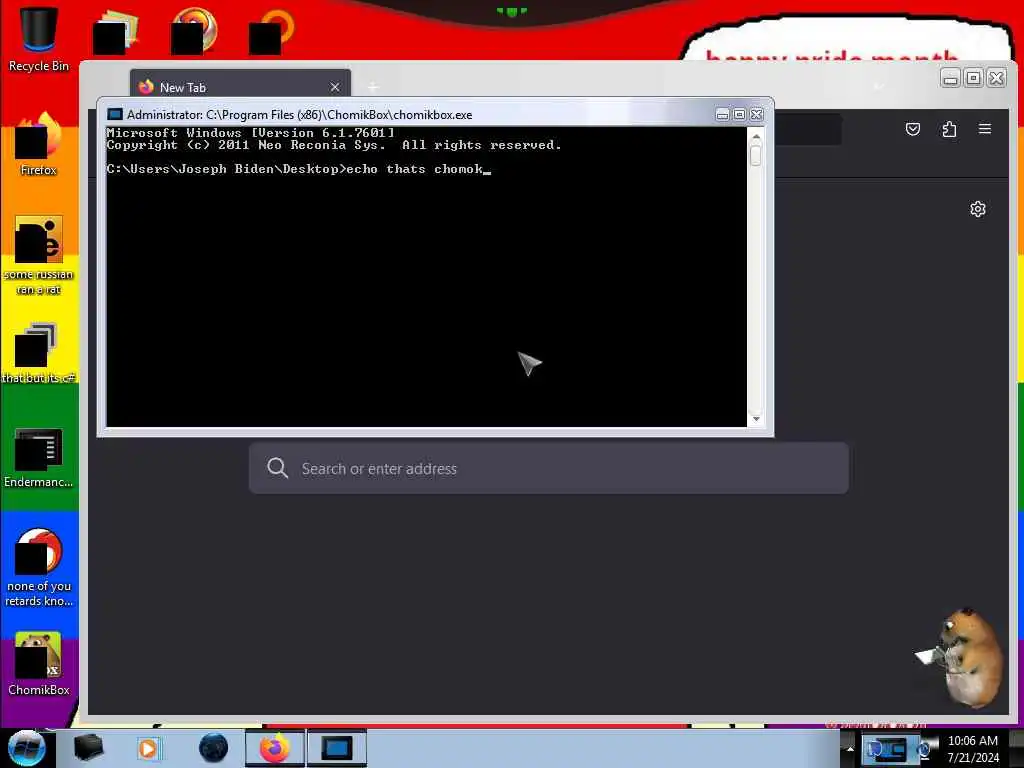This screenshot has width=1024, height=768.
Task: Maximize the command prompt window
Action: [739, 114]
